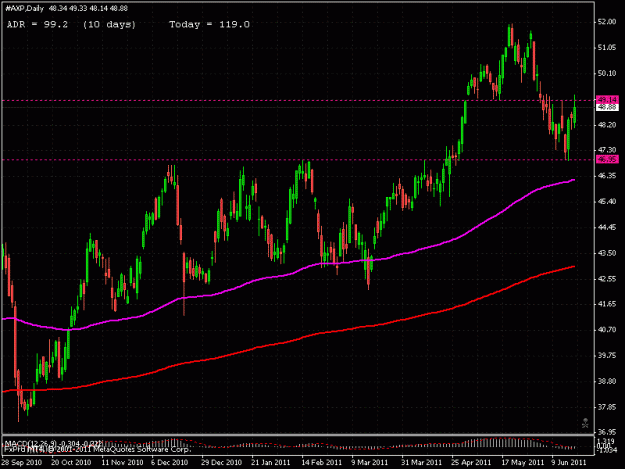Image resolution: width=625 pixels, height=469 pixels.
Task: Click the 6 Dec 2010 date label
Action: 169,463
